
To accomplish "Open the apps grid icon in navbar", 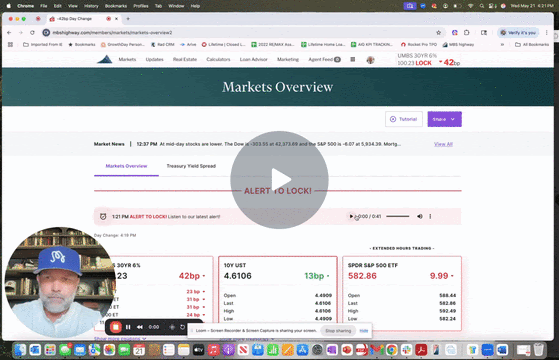I will [353, 60].
